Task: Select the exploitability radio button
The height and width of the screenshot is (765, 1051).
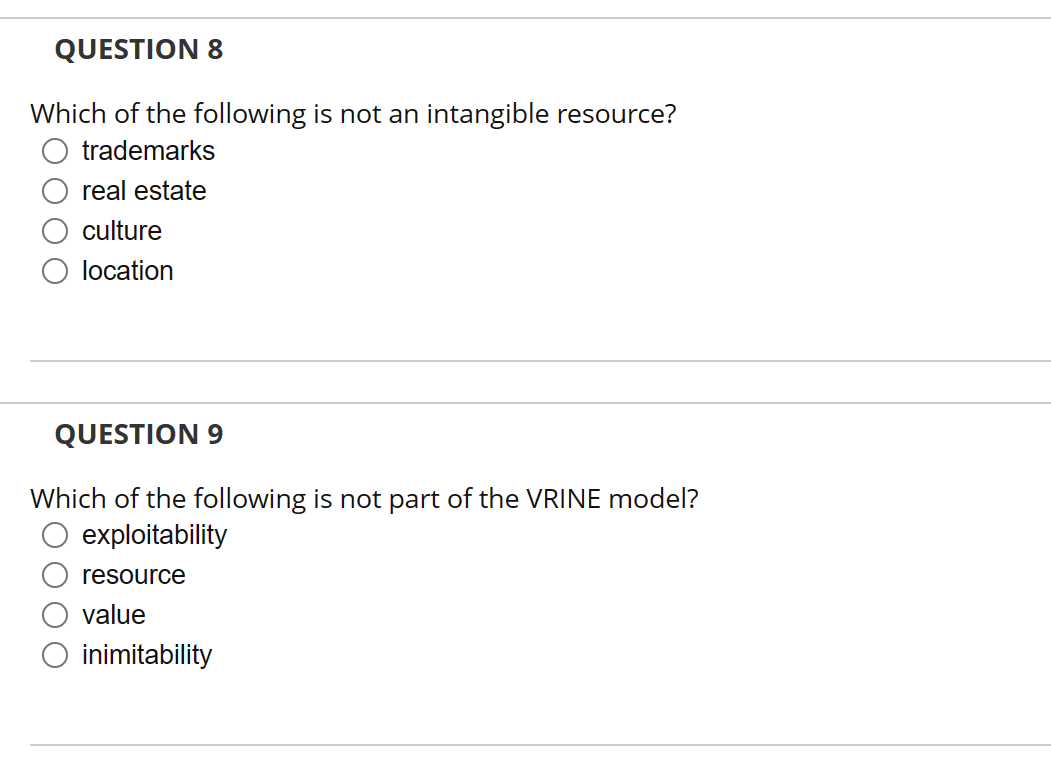Action: [x=56, y=535]
